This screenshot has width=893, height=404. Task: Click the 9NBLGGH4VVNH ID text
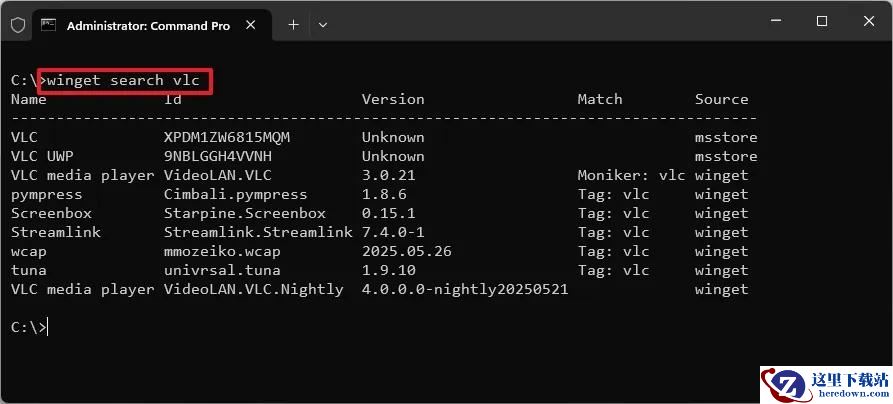(218, 156)
